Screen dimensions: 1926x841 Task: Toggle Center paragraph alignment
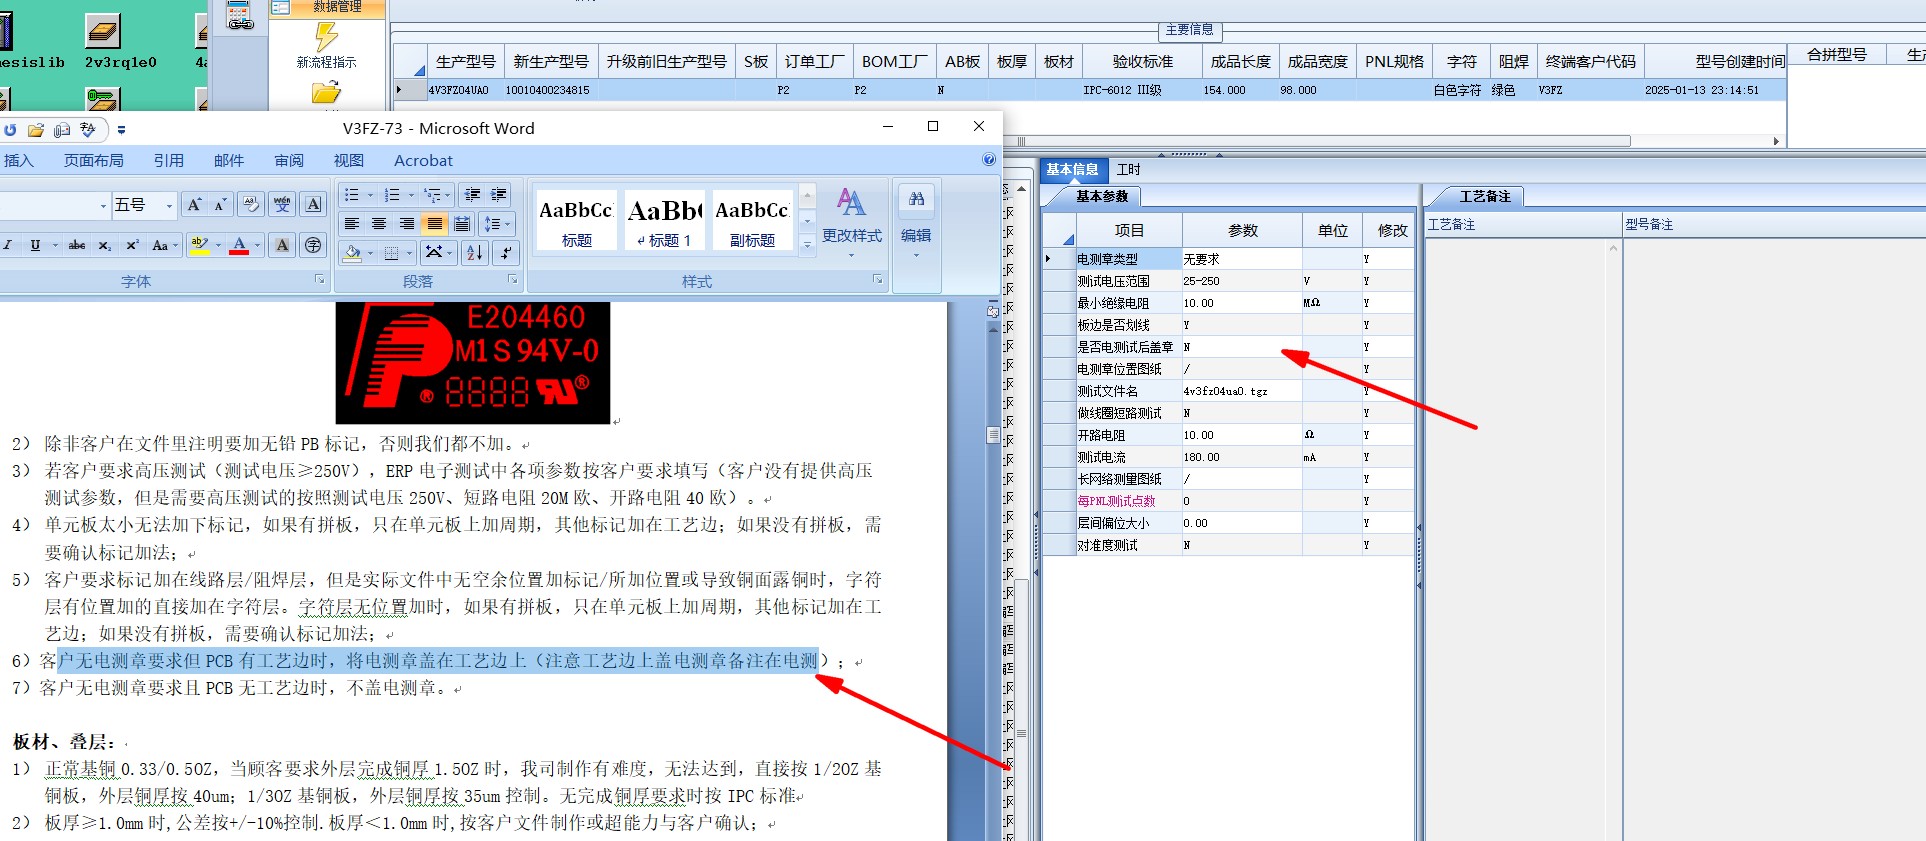[x=379, y=224]
